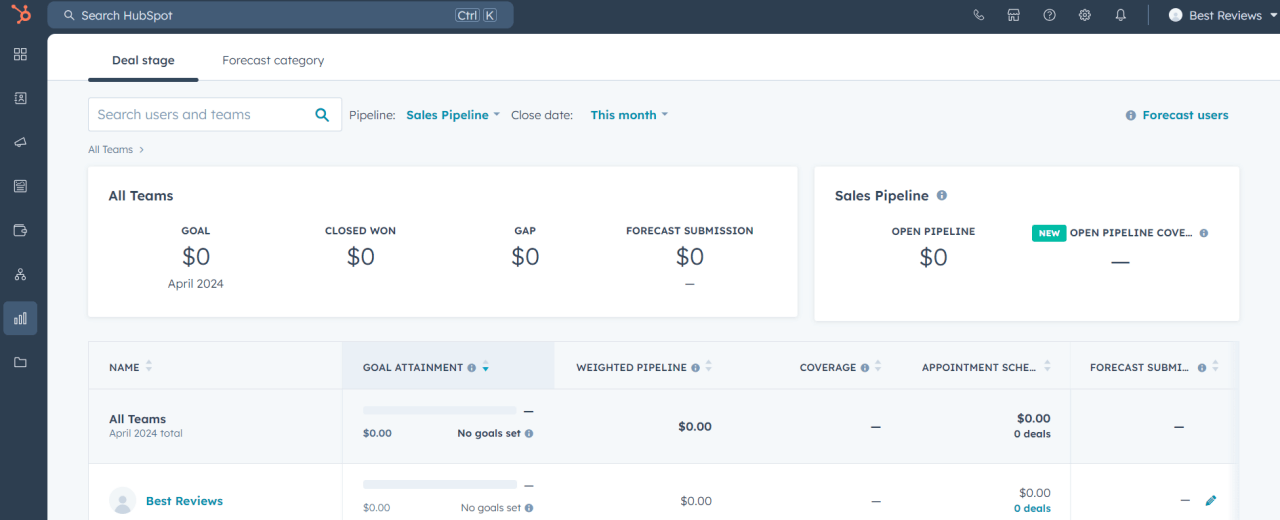Open the Workspaces grid icon in sidebar
Screen dimensions: 1280x520
pyautogui.click(x=20, y=54)
